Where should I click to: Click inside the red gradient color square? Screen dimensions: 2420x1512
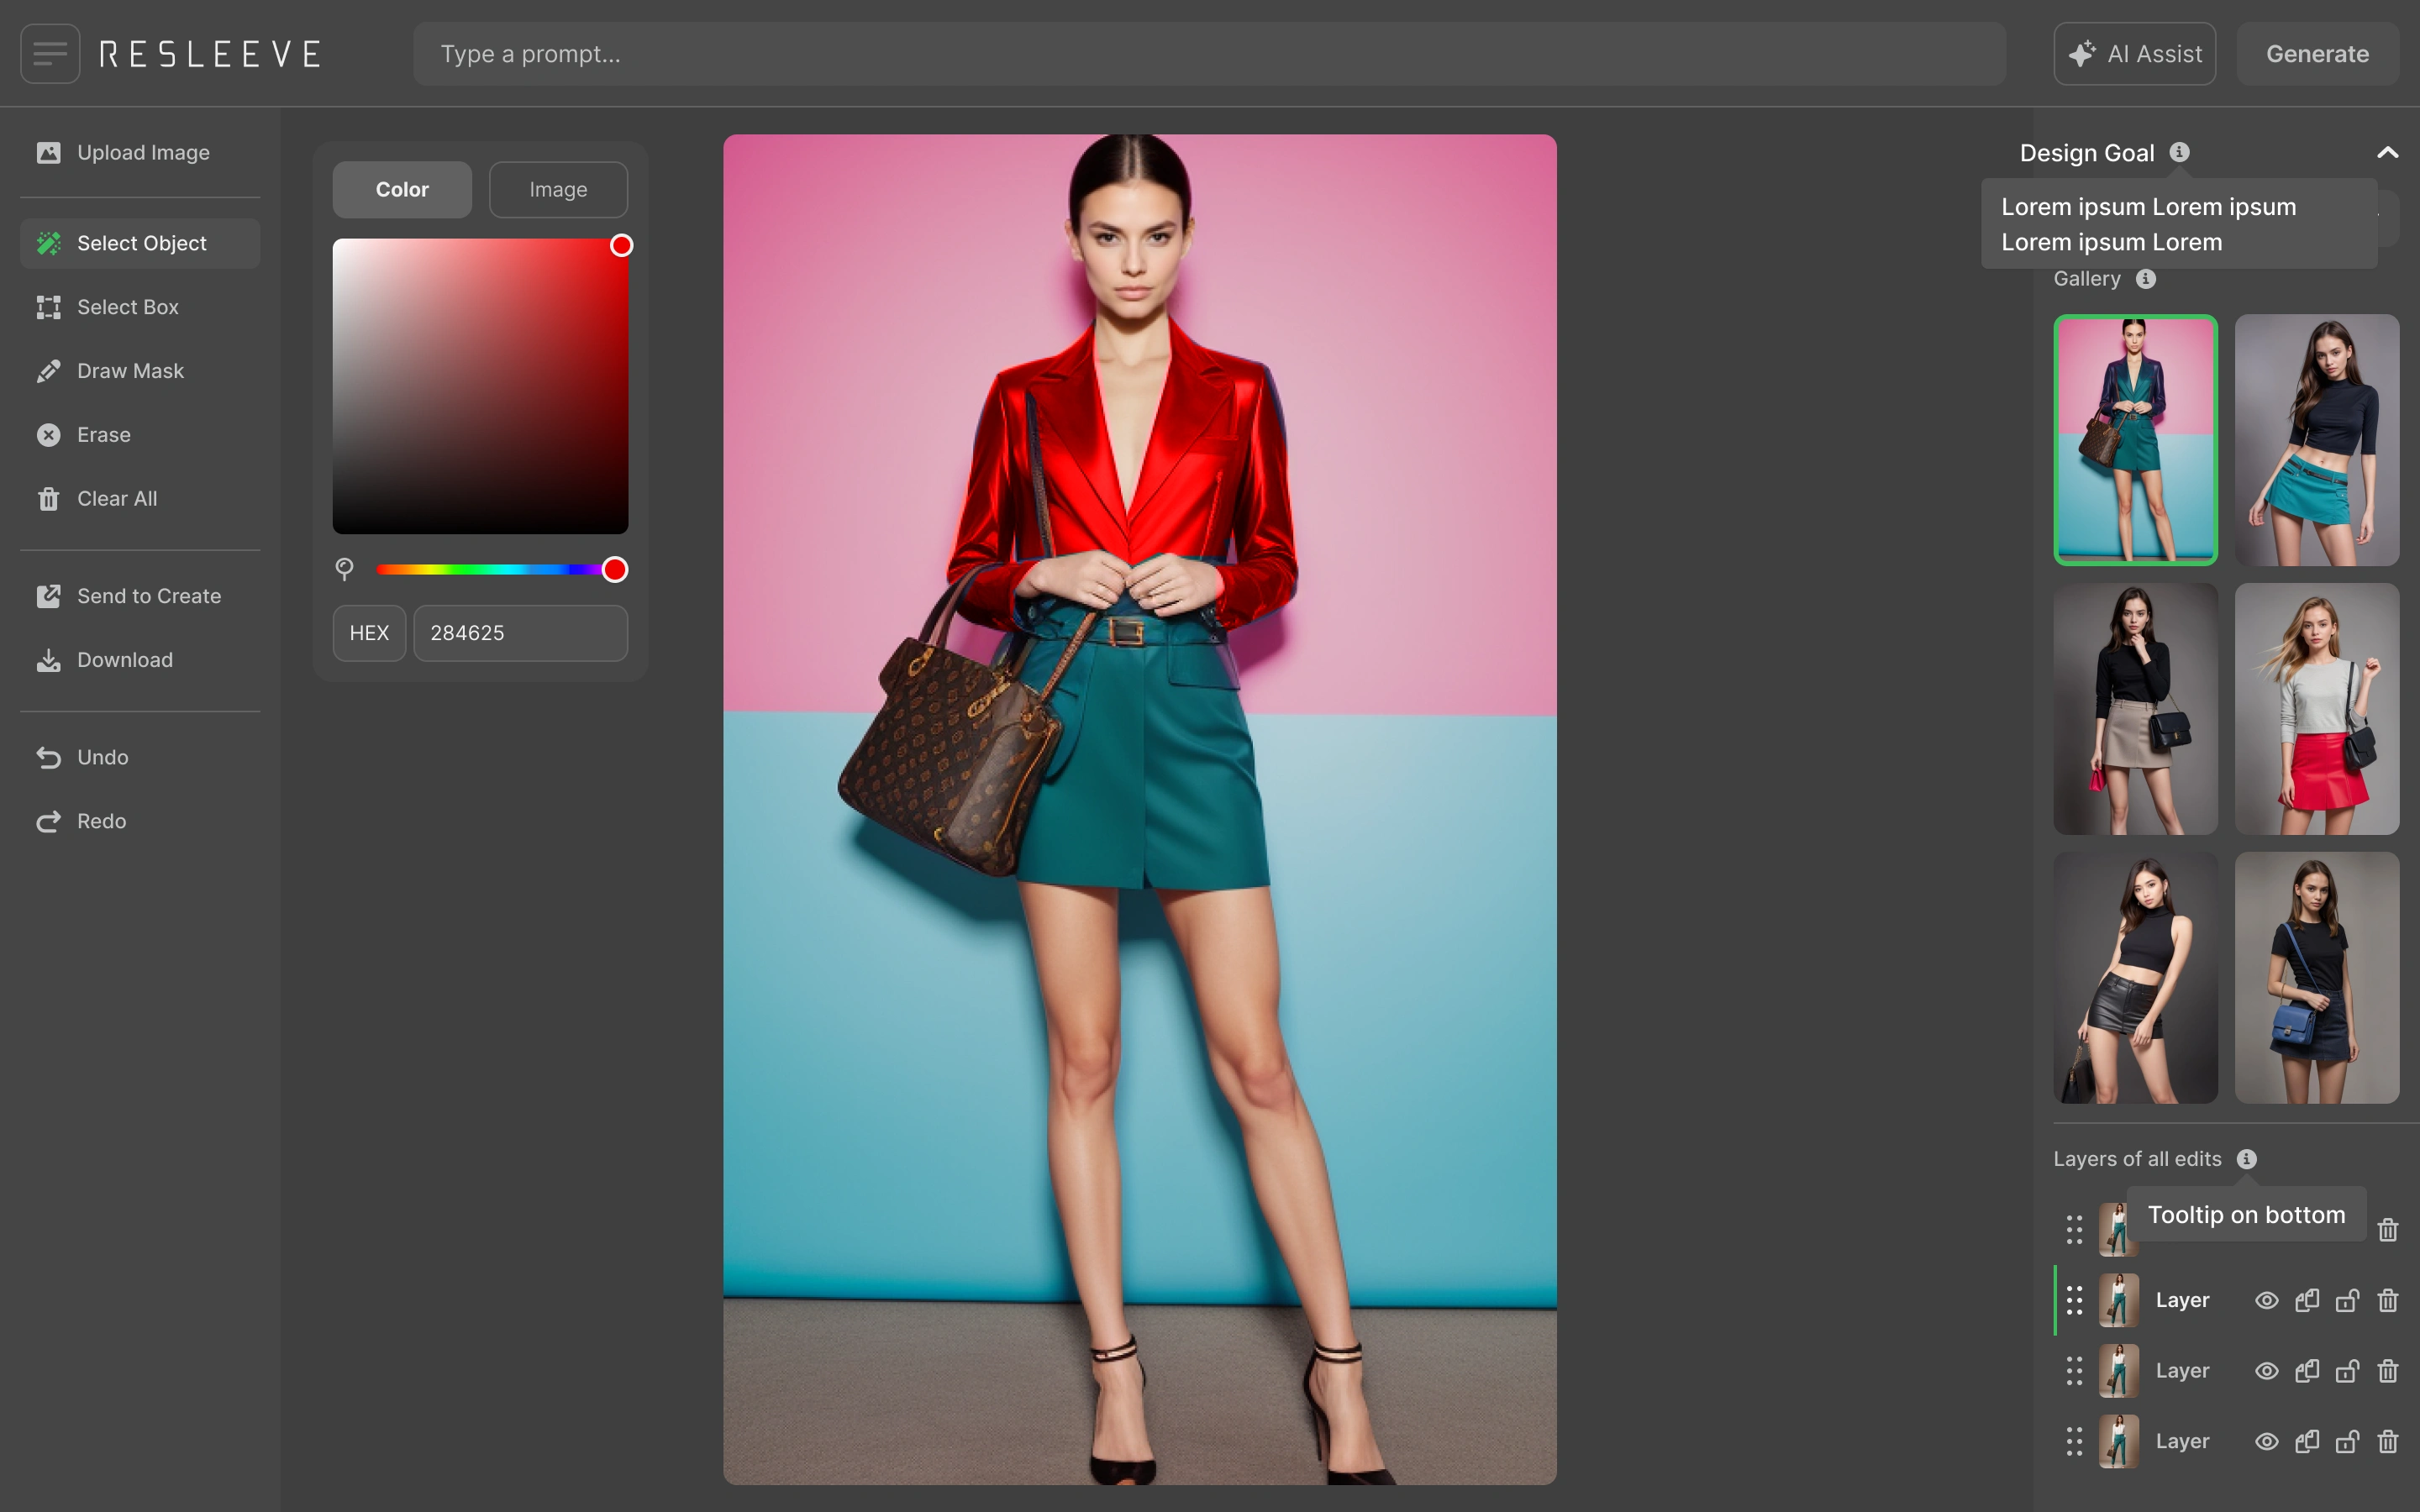(x=480, y=386)
